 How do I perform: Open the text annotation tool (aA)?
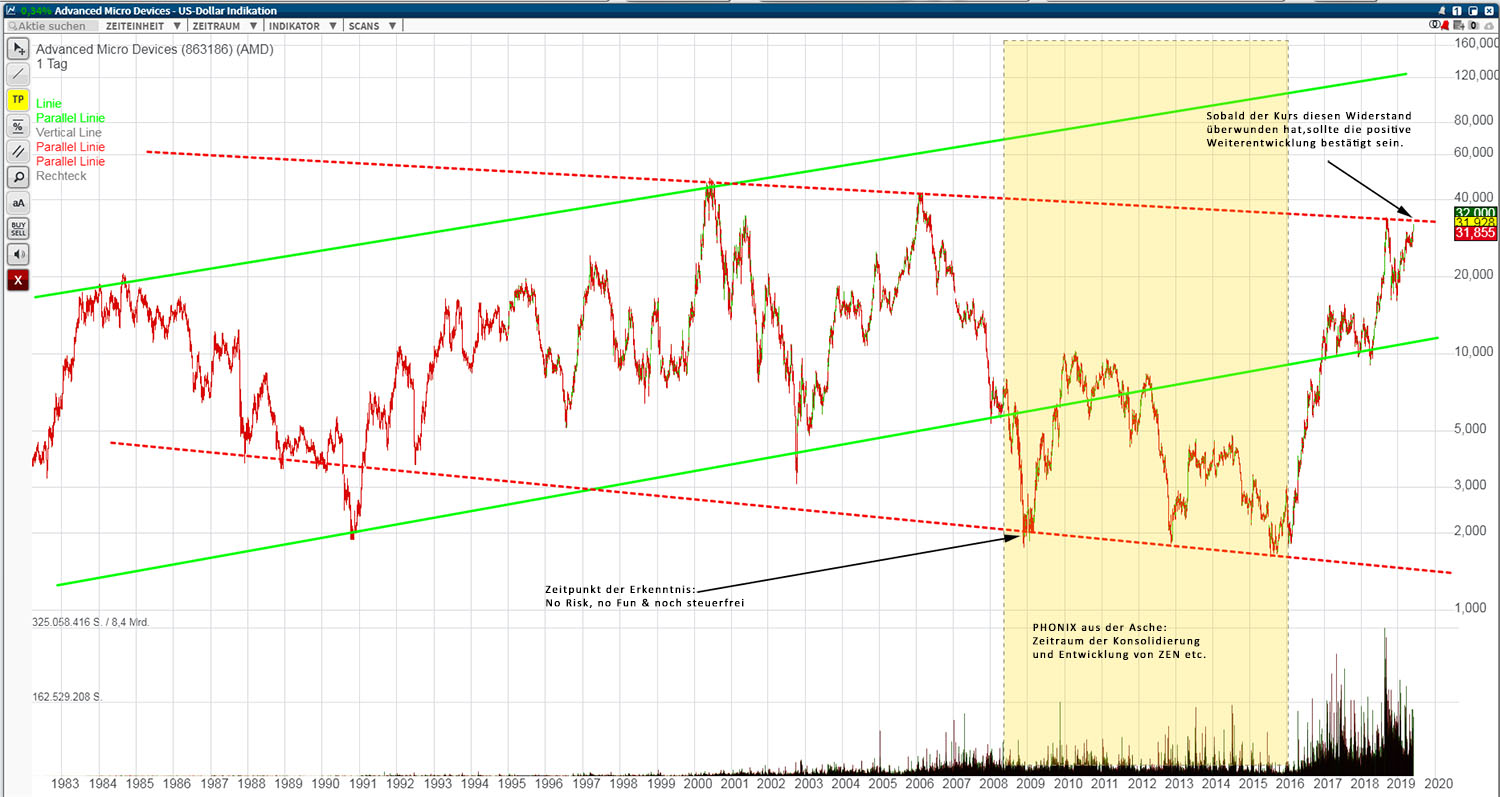pos(17,203)
